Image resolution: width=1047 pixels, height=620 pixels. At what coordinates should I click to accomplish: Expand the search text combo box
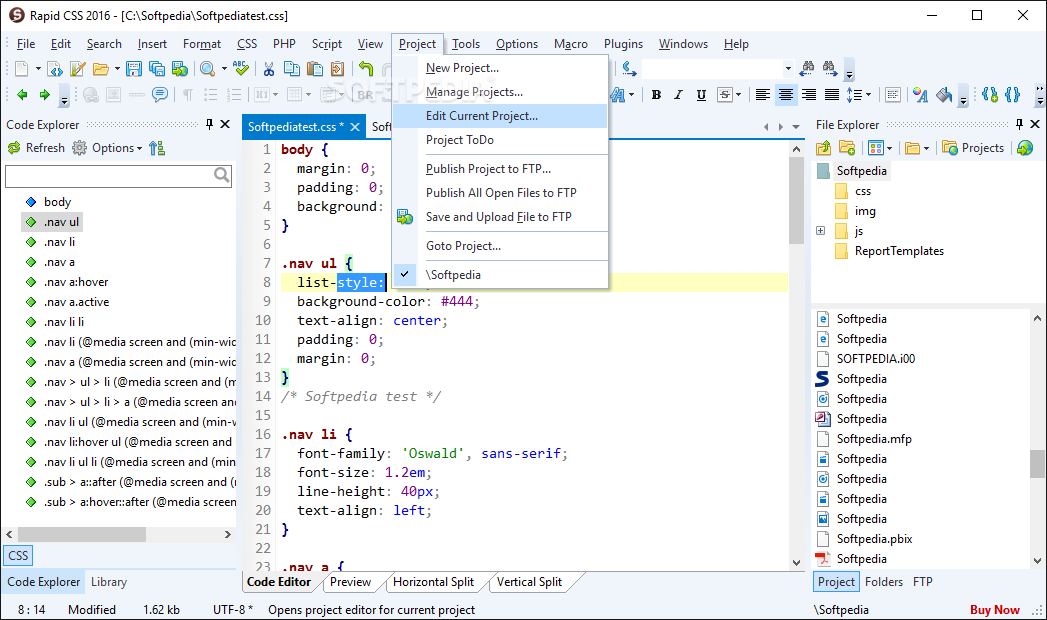(788, 68)
